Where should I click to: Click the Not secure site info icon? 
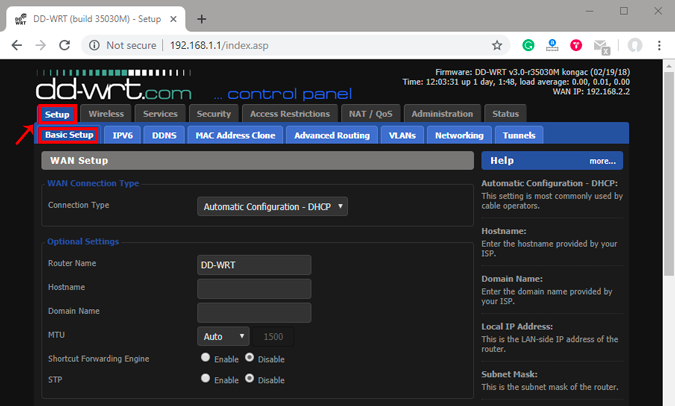[94, 45]
